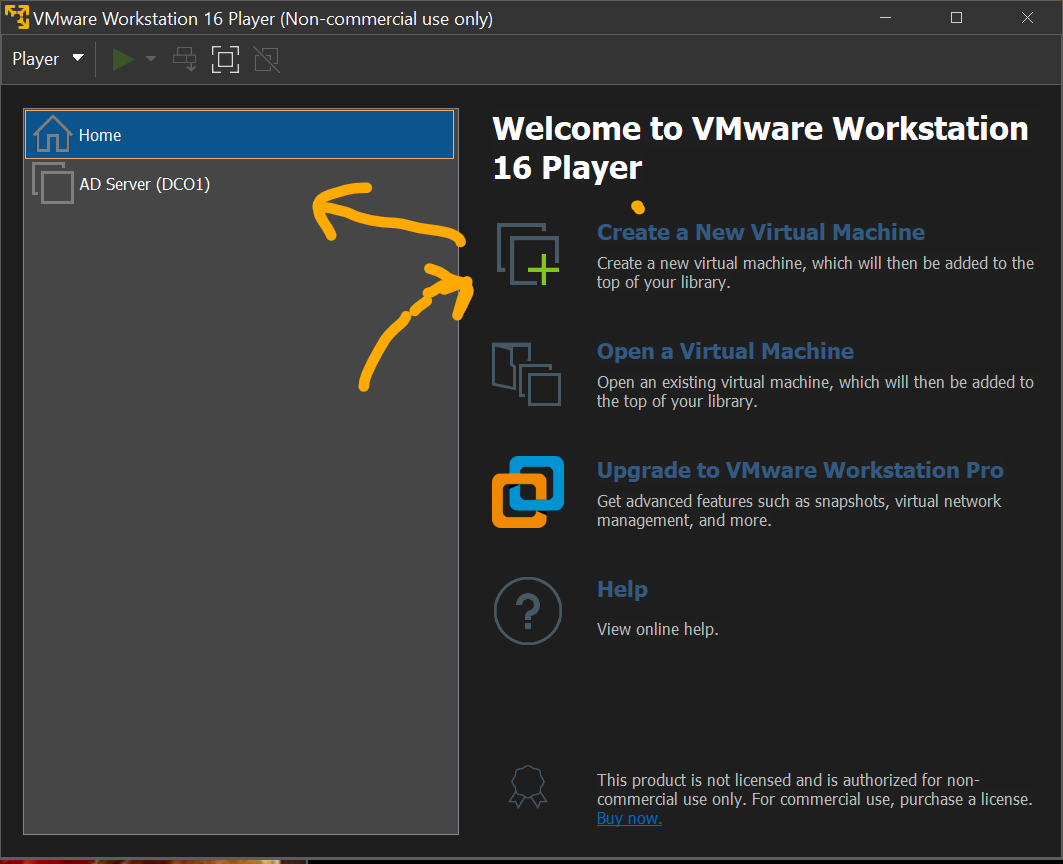
Task: Click Open a Virtual Machine link
Action: coord(725,351)
